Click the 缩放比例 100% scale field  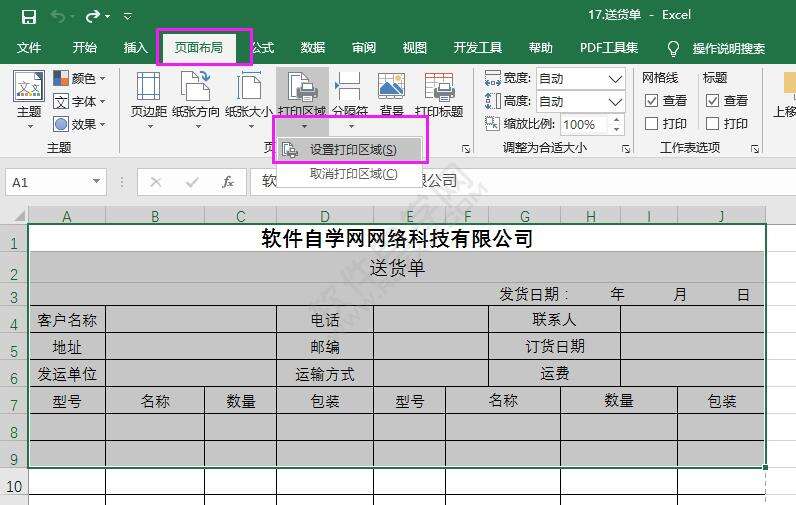583,124
